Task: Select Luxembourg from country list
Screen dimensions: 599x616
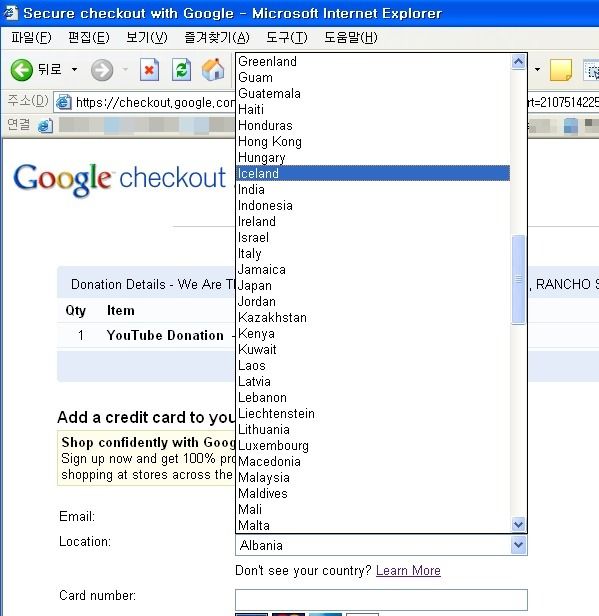Action: click(373, 446)
